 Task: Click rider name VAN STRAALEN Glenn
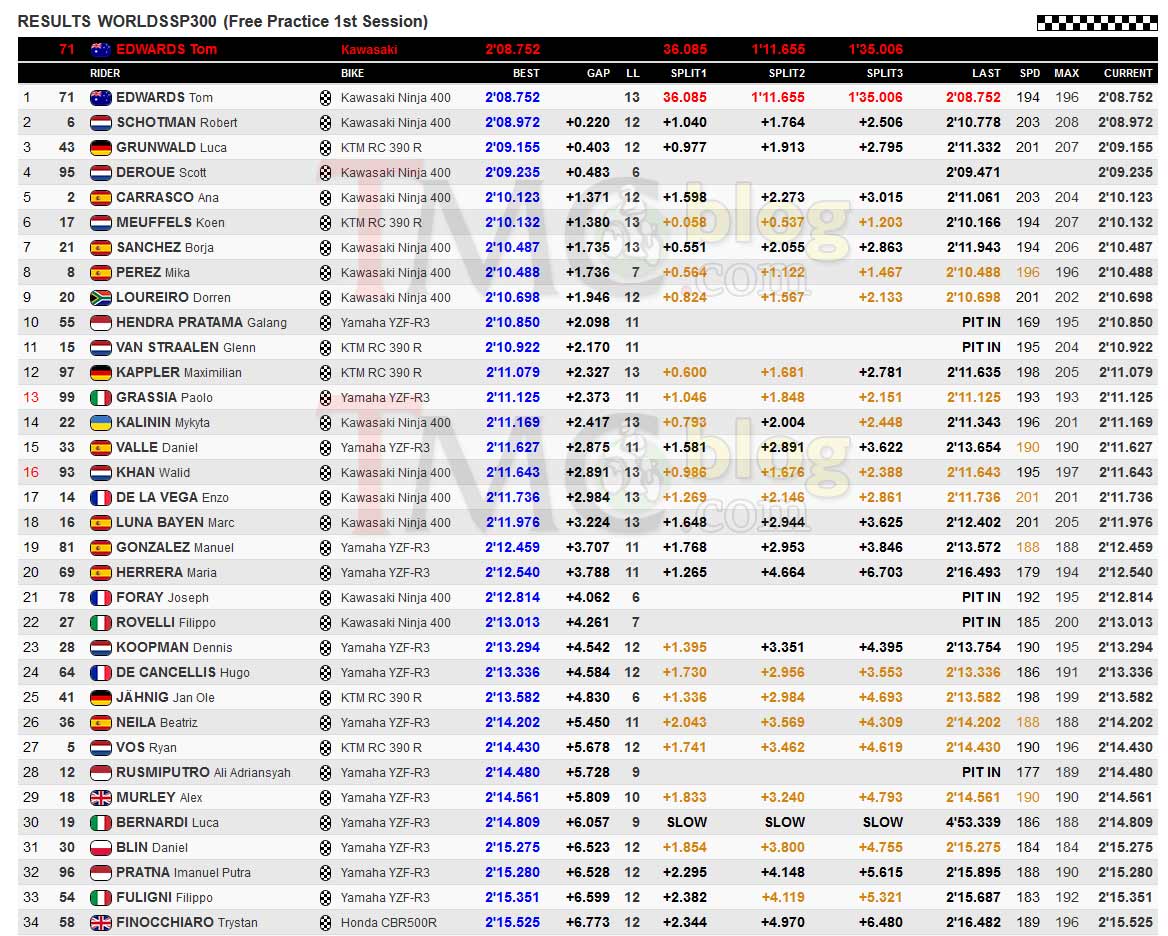tap(185, 348)
